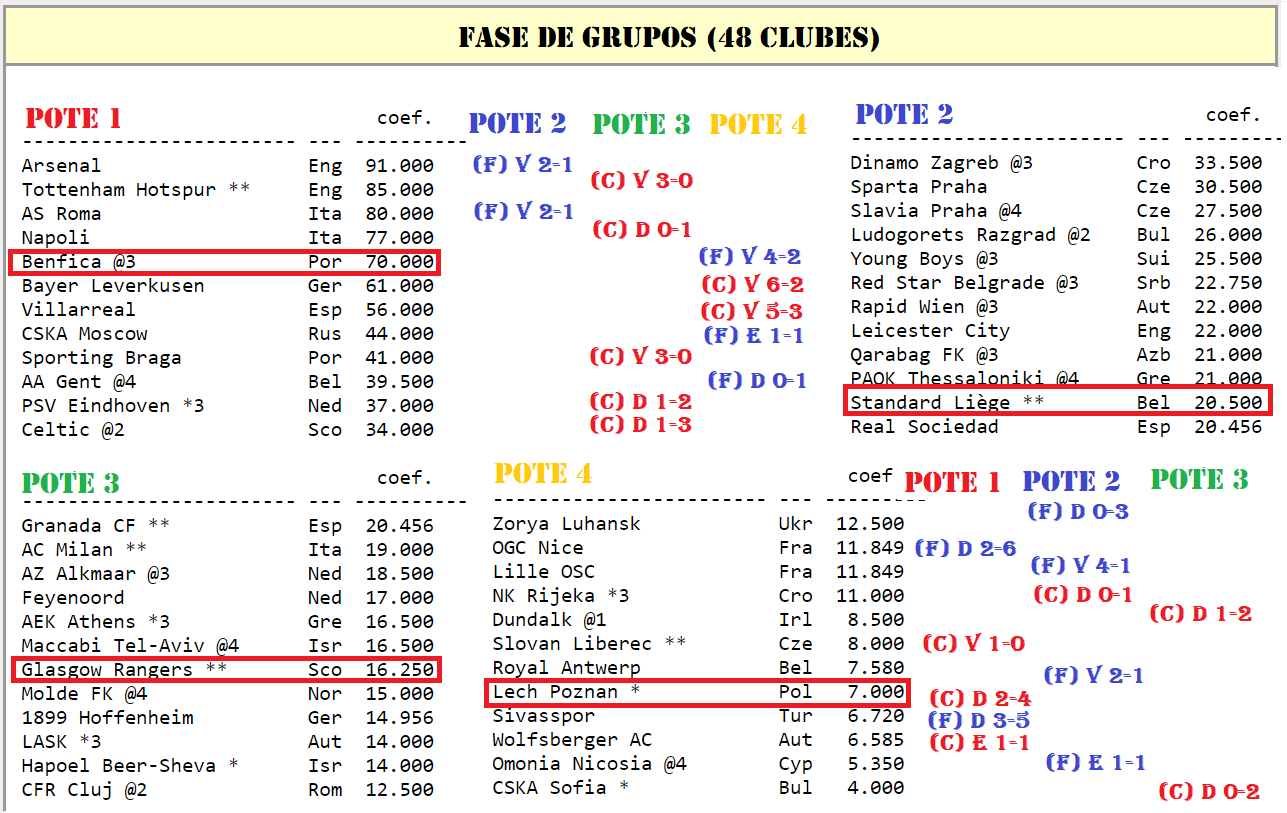Screen dimensions: 1287x813
Task: Click the result "(C) E 1-1"
Action: click(x=979, y=742)
